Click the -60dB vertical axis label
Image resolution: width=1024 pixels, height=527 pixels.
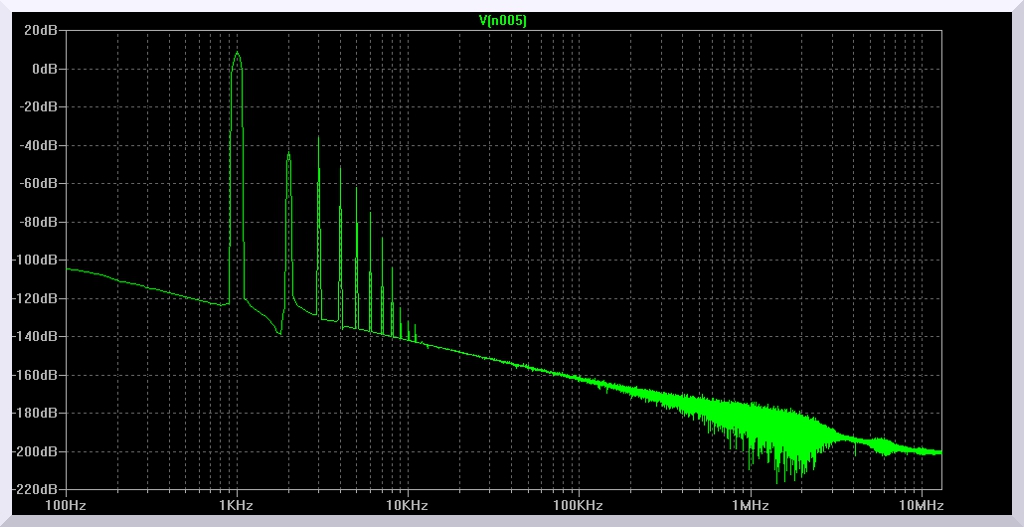click(42, 184)
